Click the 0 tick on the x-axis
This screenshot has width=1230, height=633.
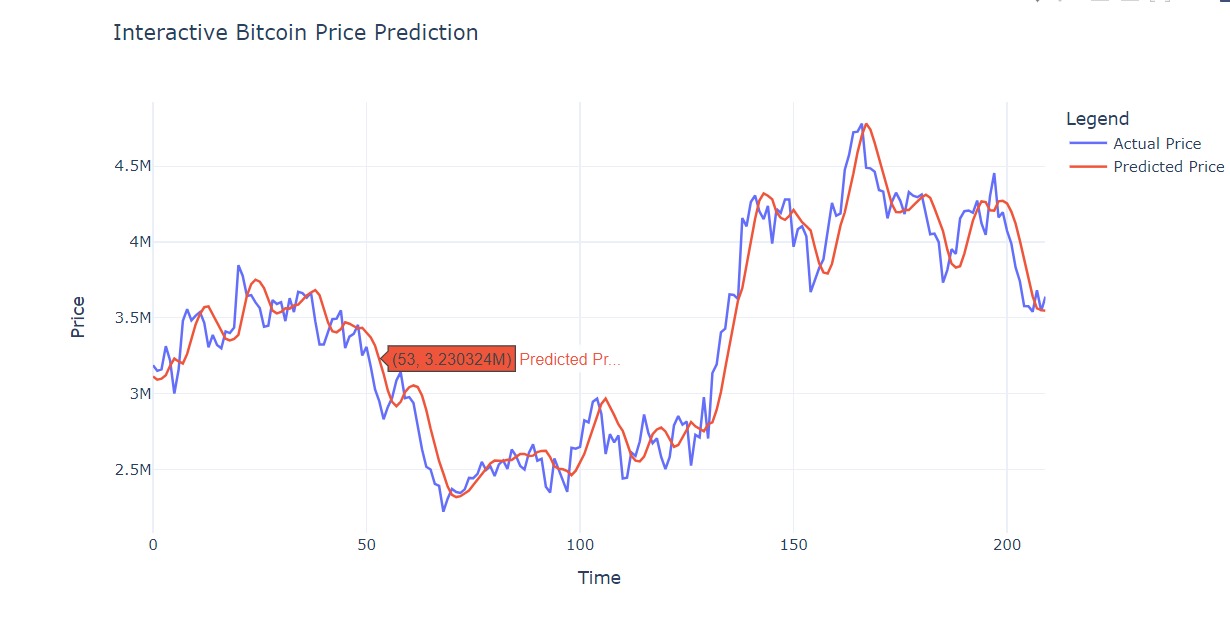153,544
